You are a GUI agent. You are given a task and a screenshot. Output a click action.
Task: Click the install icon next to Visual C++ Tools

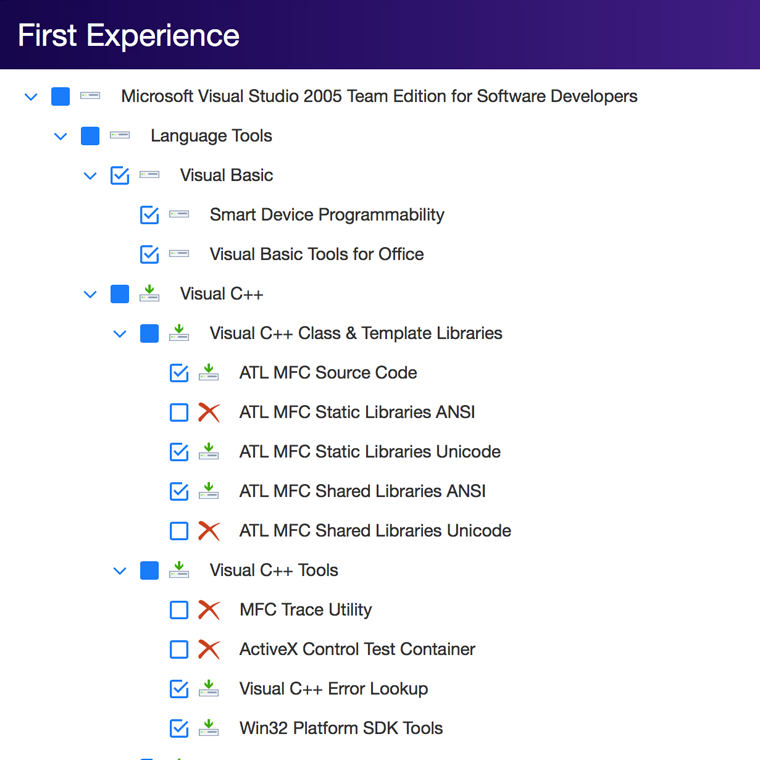[179, 570]
